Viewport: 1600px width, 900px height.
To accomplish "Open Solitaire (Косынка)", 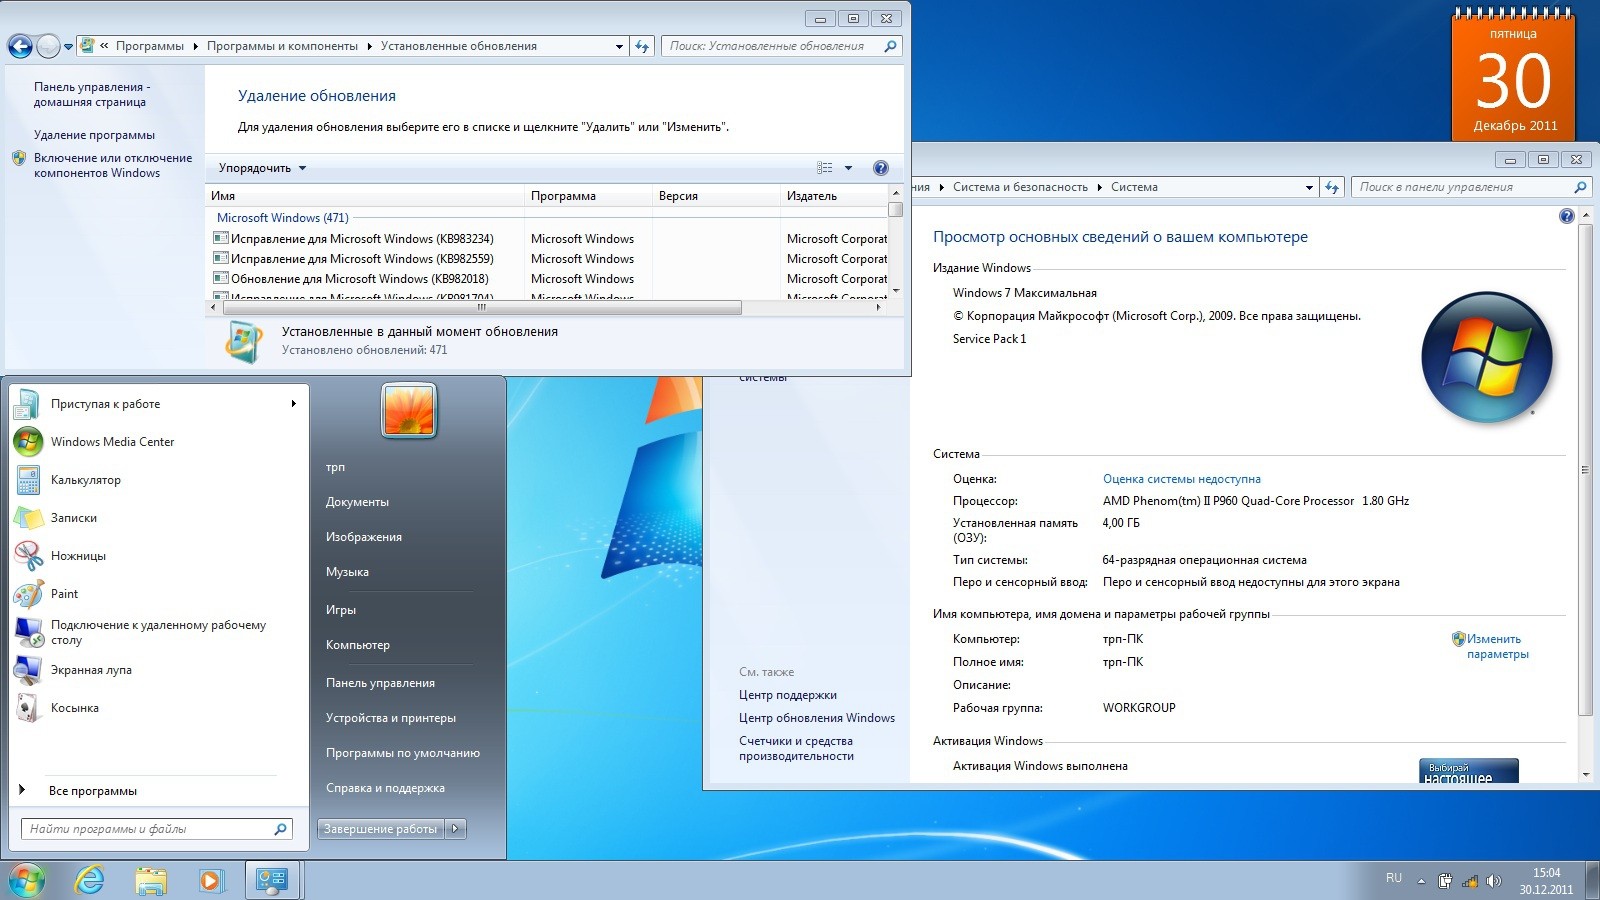I will [x=75, y=708].
